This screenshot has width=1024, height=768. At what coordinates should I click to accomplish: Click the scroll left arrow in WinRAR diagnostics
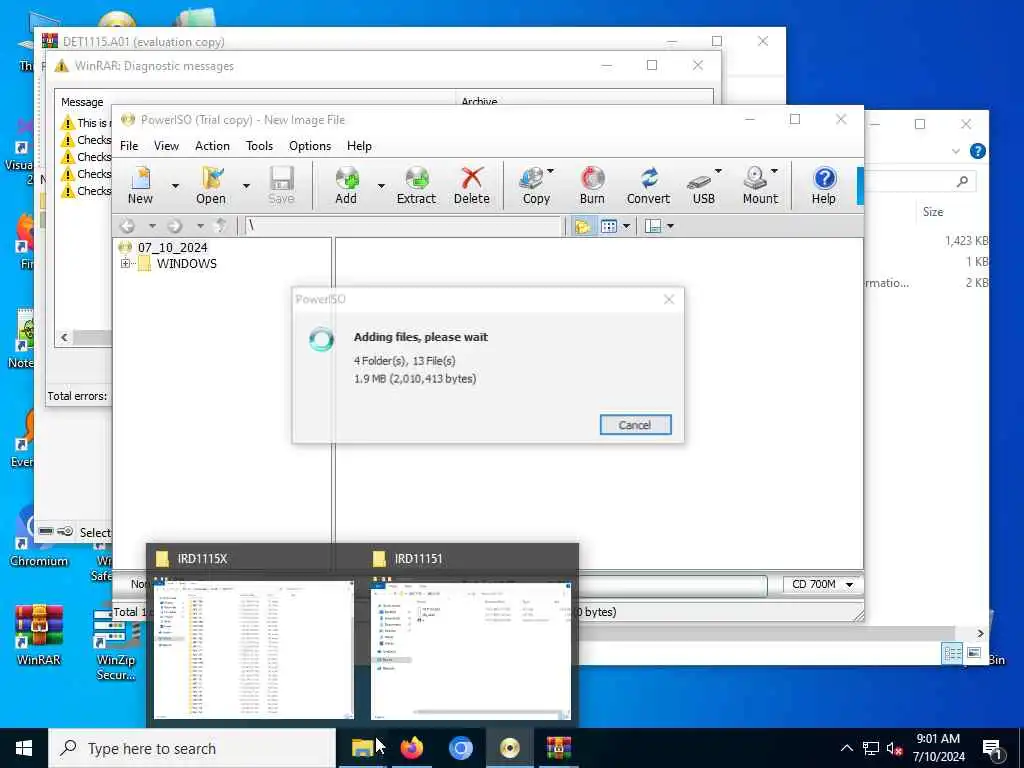(64, 338)
